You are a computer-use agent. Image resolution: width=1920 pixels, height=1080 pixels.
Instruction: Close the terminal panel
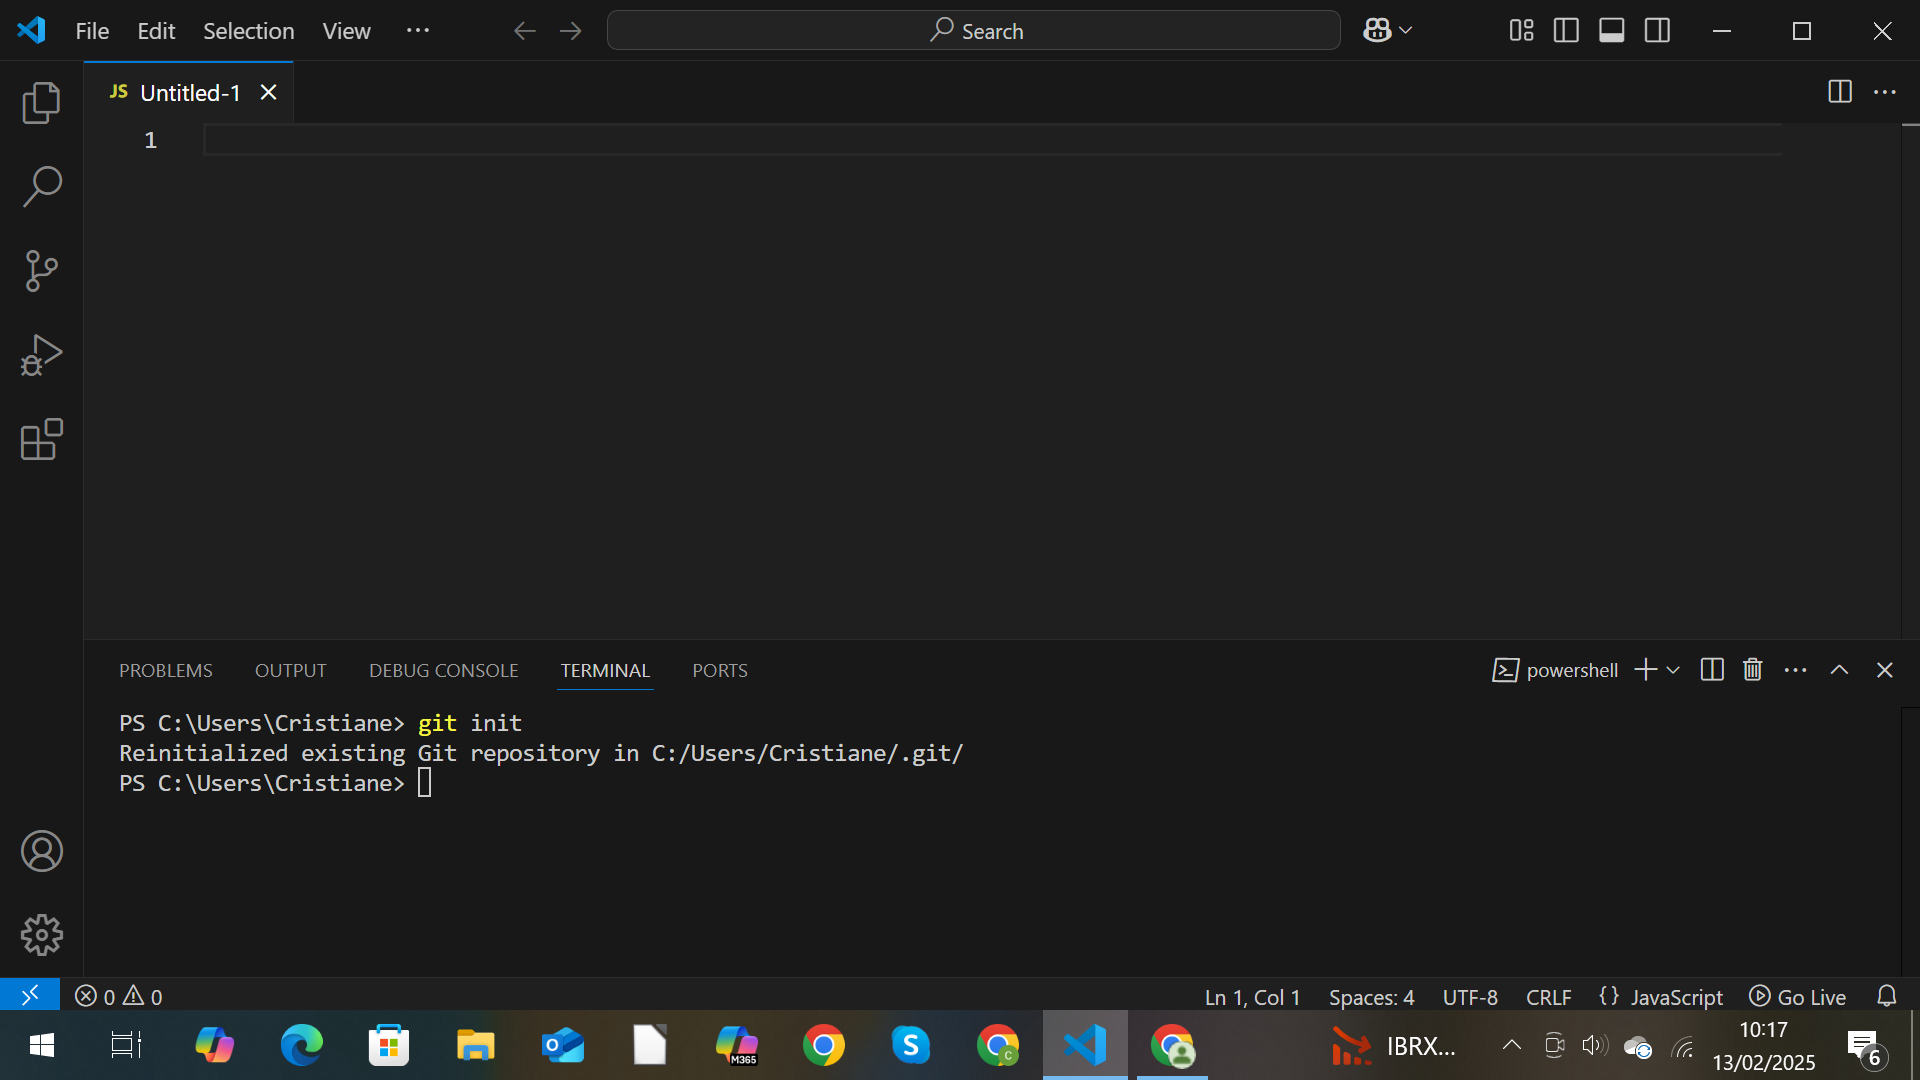click(x=1884, y=670)
